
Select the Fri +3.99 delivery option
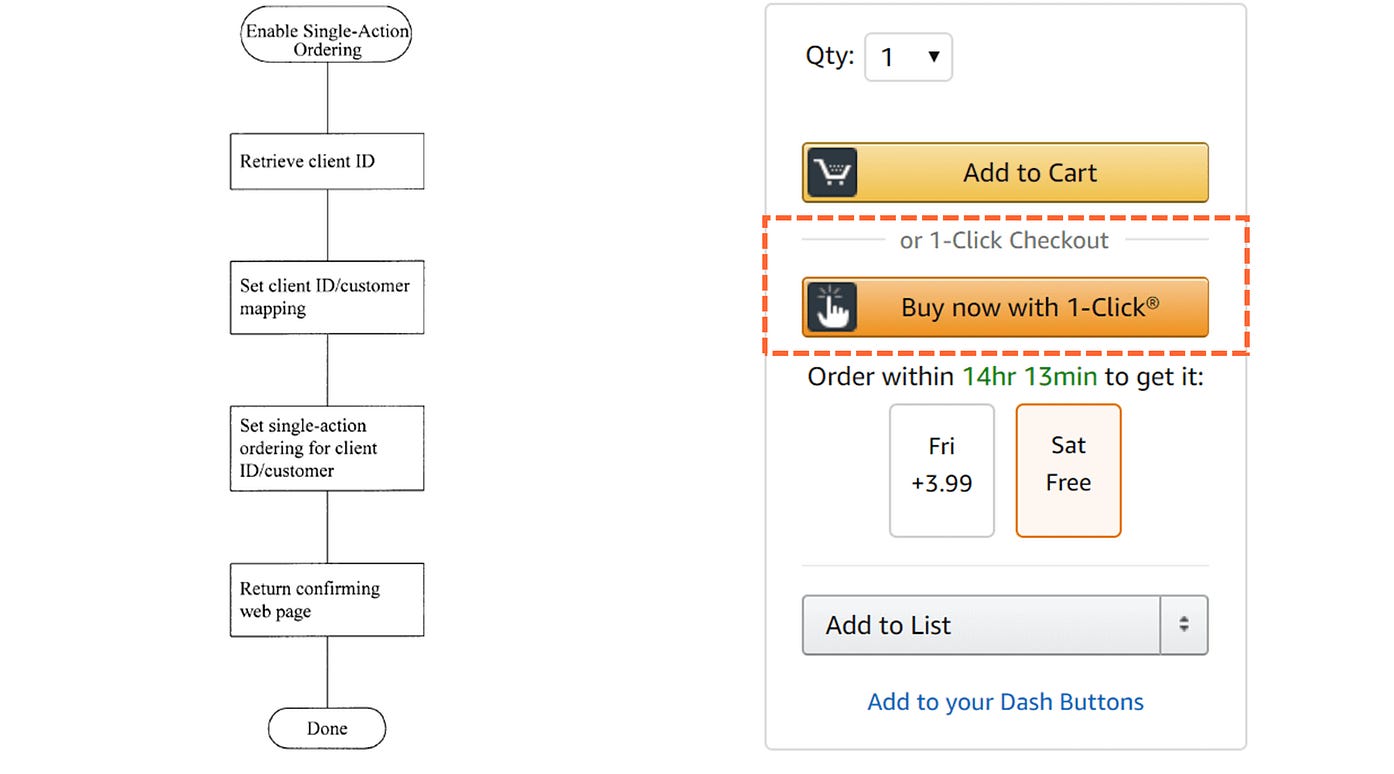(x=941, y=470)
